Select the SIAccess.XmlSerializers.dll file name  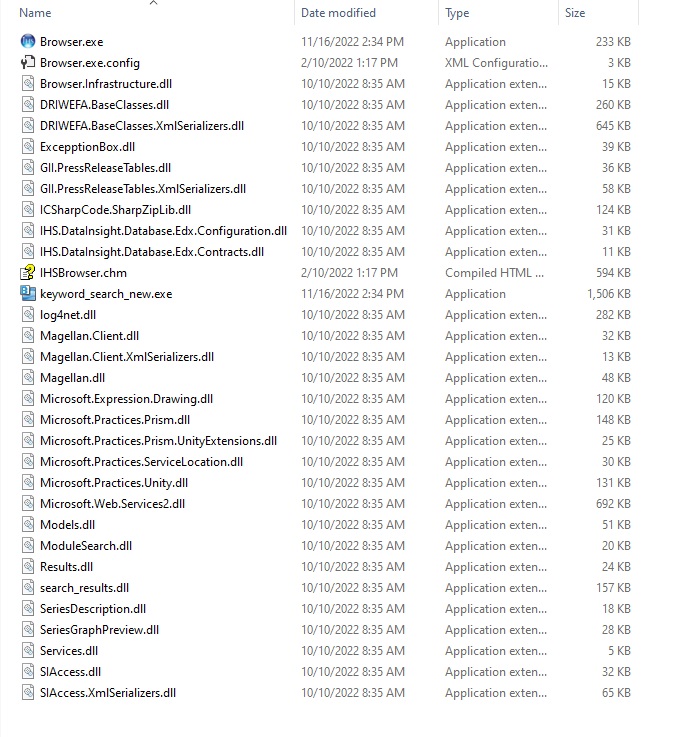(108, 693)
